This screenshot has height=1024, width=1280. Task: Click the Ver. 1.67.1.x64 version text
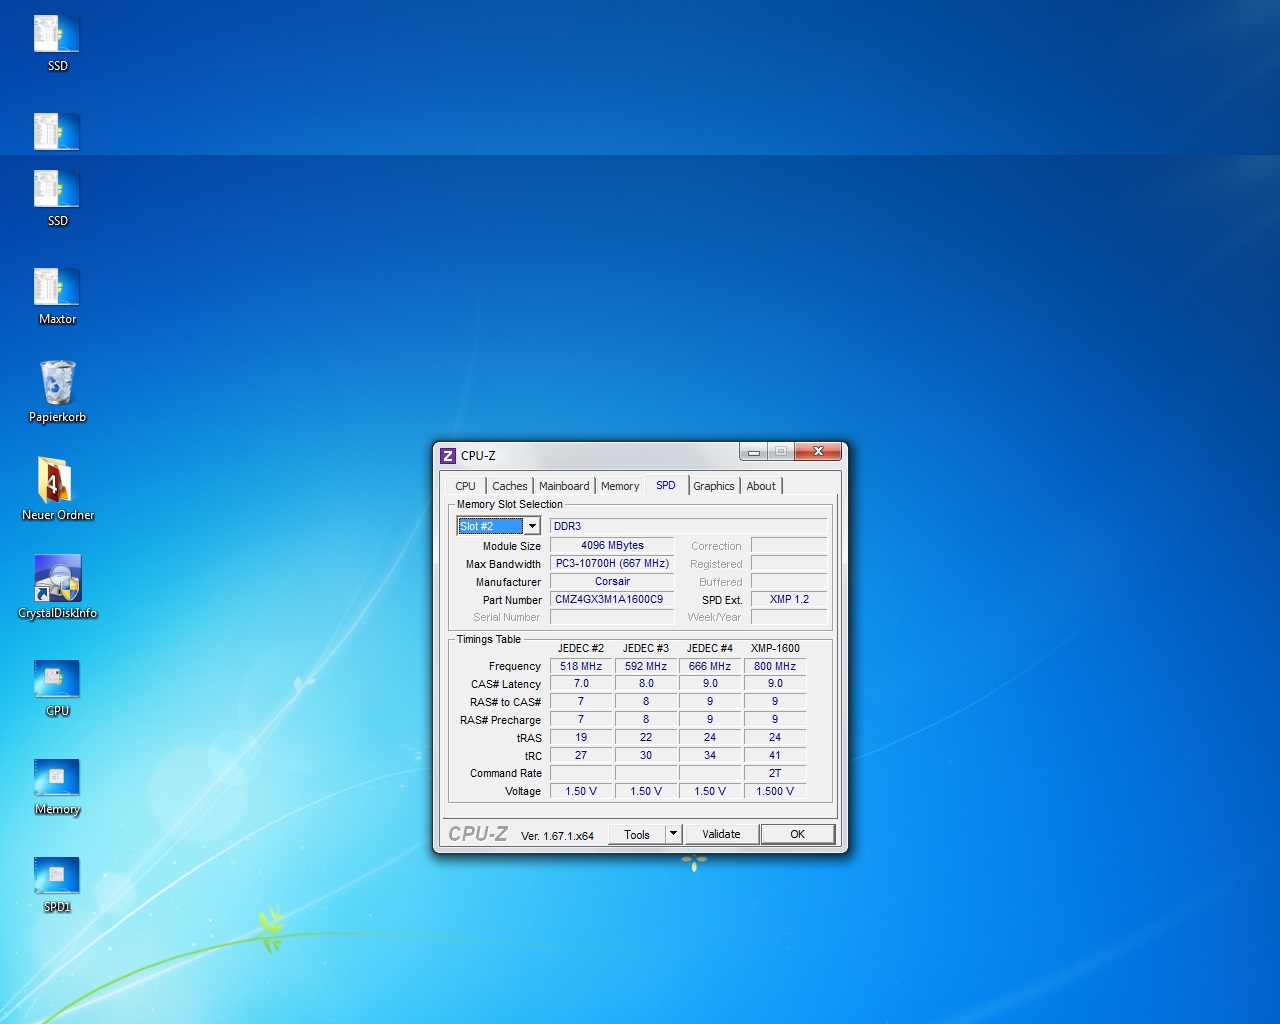click(x=557, y=836)
